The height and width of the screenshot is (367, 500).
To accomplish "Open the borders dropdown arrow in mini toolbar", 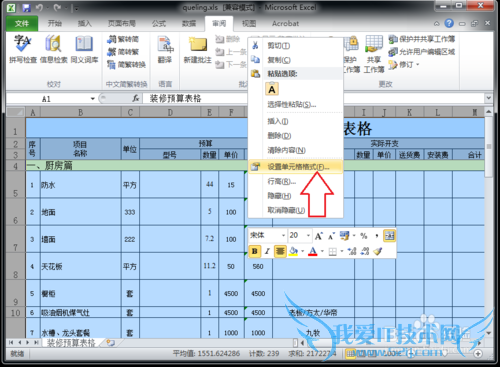I will point(342,251).
